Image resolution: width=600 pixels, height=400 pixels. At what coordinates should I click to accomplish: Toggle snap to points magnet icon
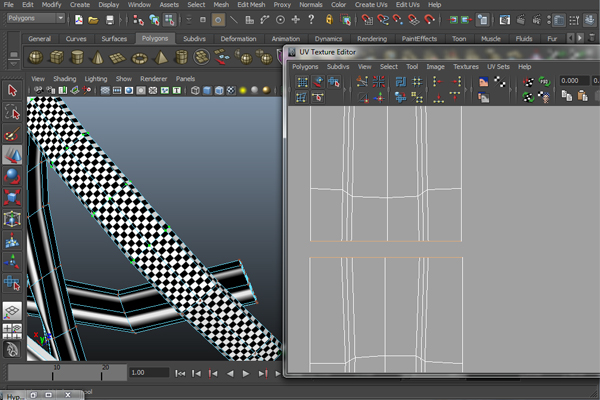pos(398,20)
